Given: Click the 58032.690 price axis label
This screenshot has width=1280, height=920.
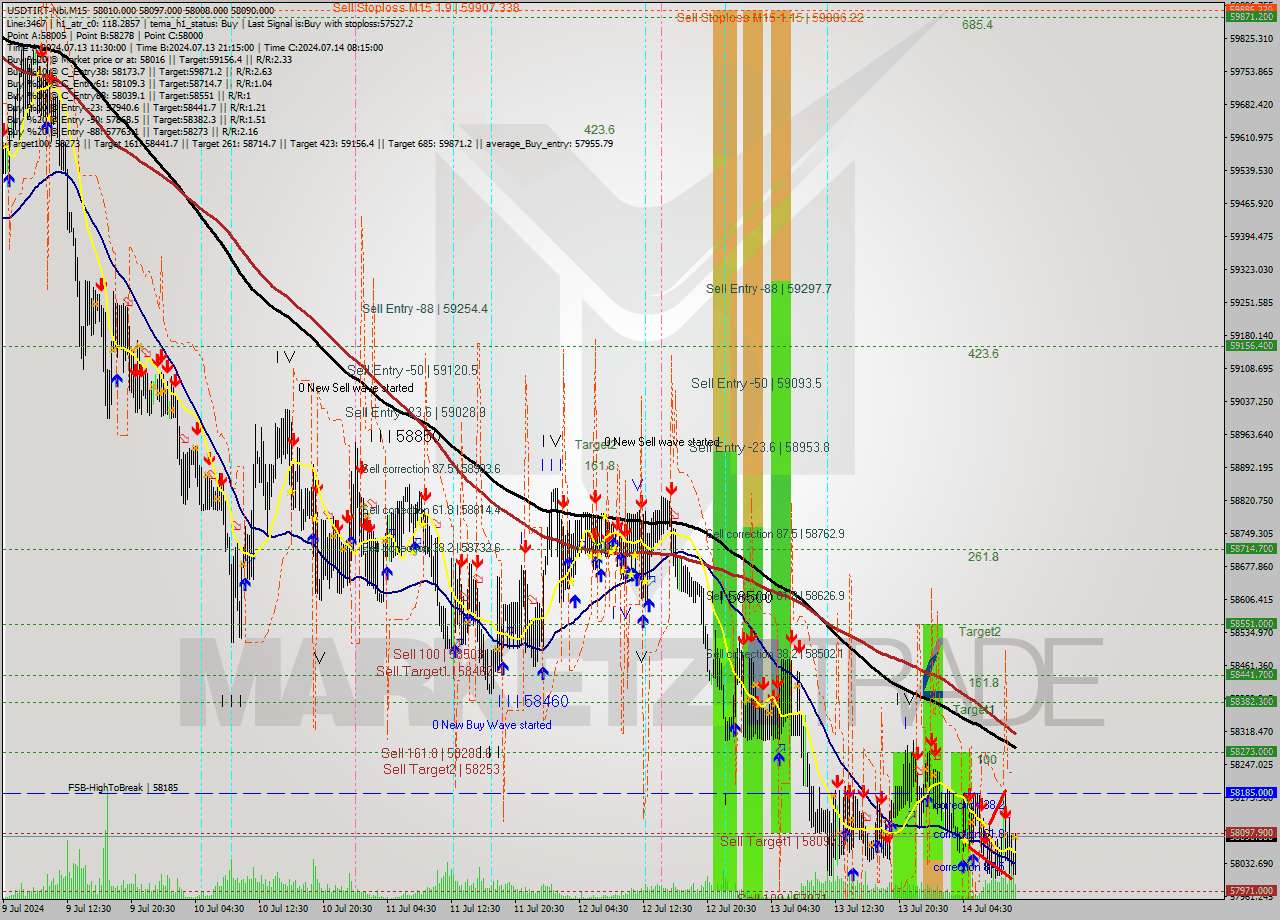Looking at the screenshot, I should tap(1251, 863).
